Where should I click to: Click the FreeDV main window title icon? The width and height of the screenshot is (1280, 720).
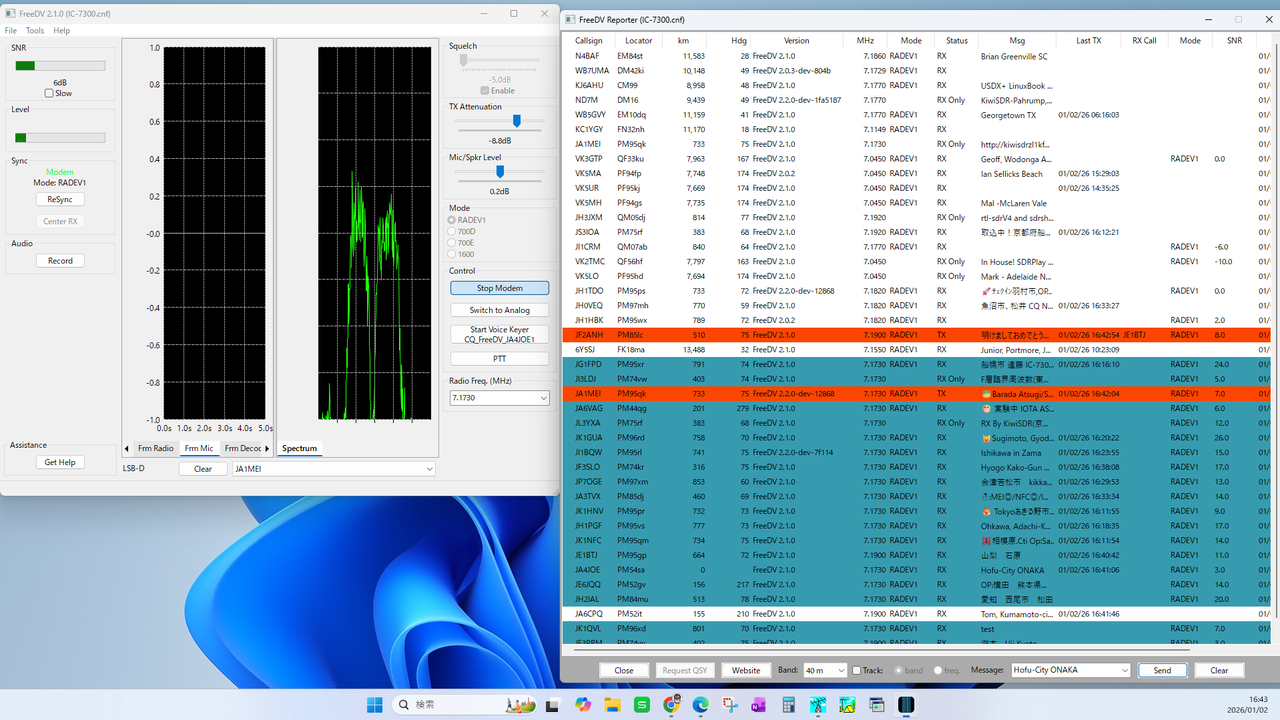coord(11,13)
